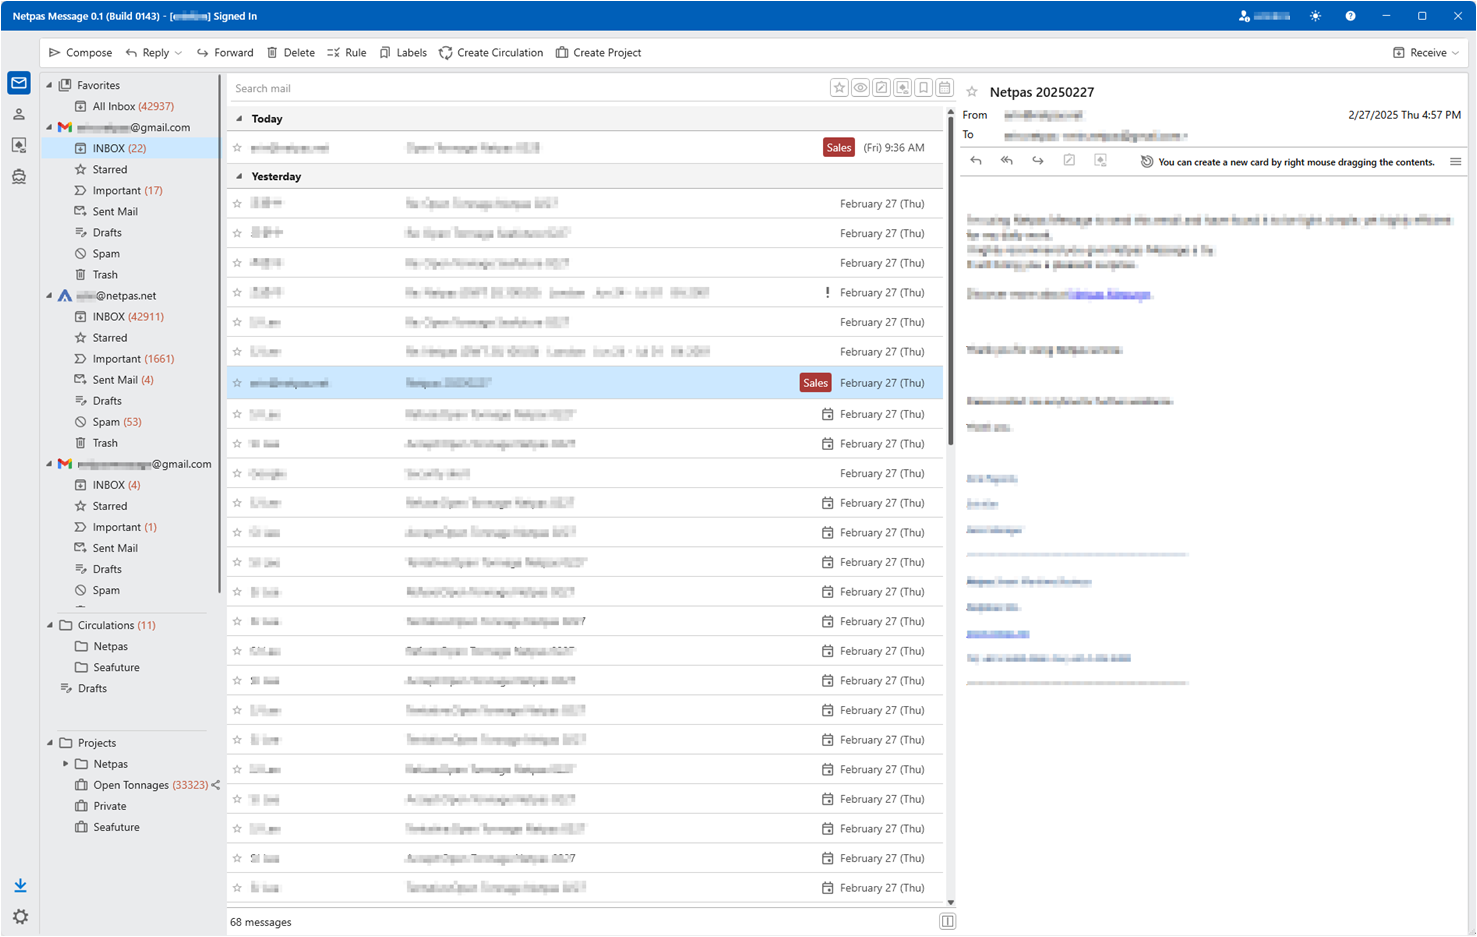
Task: Expand the Netpas folder under Projects
Action: click(x=66, y=764)
